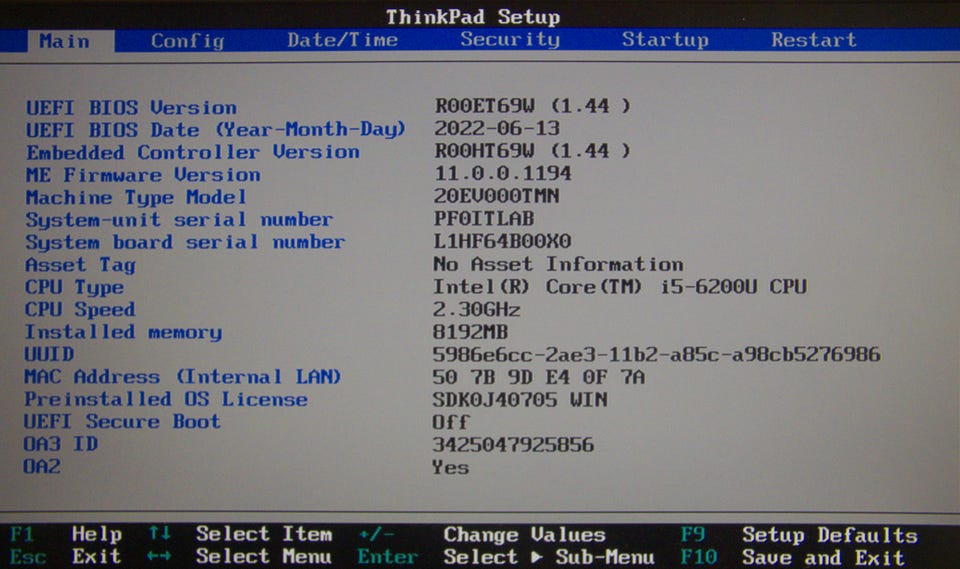Click the Select Menu legend
Viewport: 960px width, 569px height.
point(264,556)
